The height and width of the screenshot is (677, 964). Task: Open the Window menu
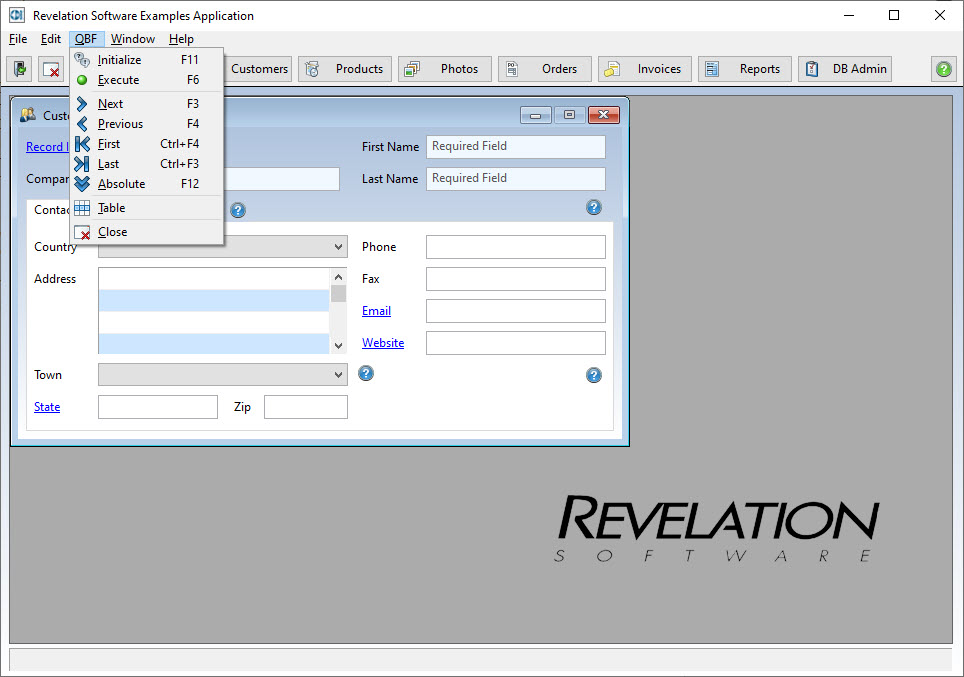[133, 39]
